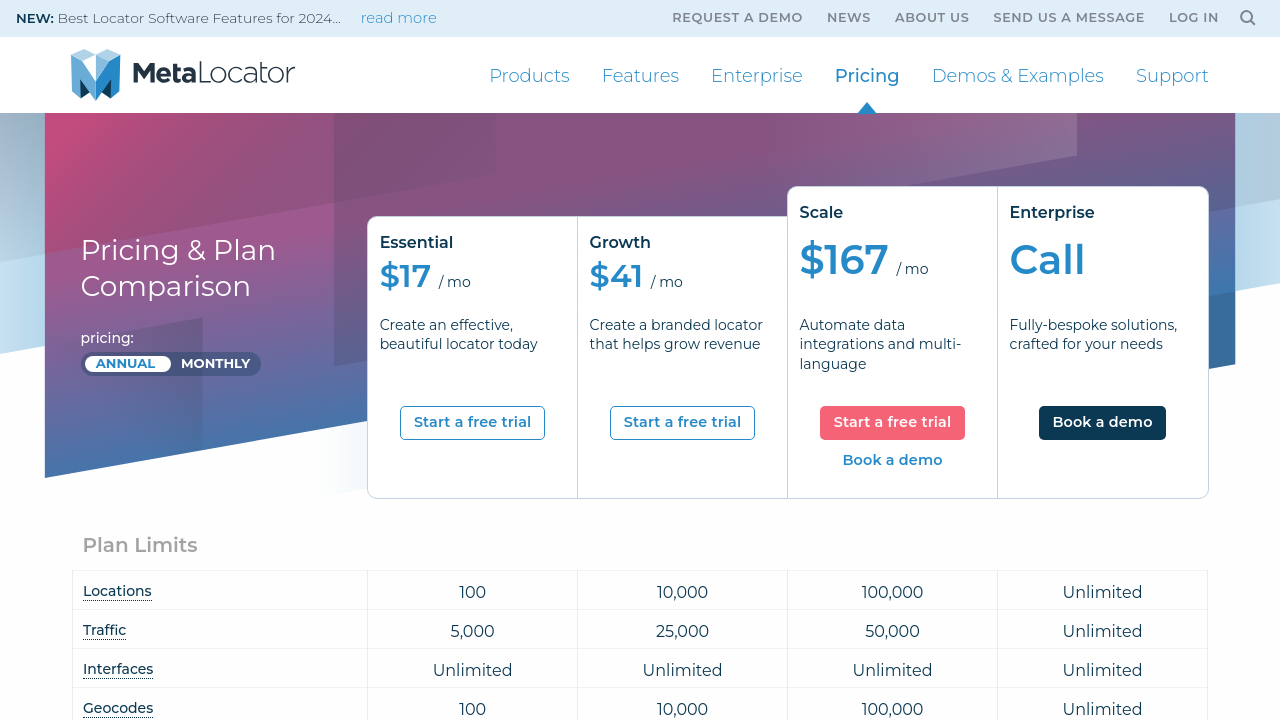Image resolution: width=1280 pixels, height=720 pixels.
Task: Click the MetaLocator logo
Action: (x=183, y=75)
